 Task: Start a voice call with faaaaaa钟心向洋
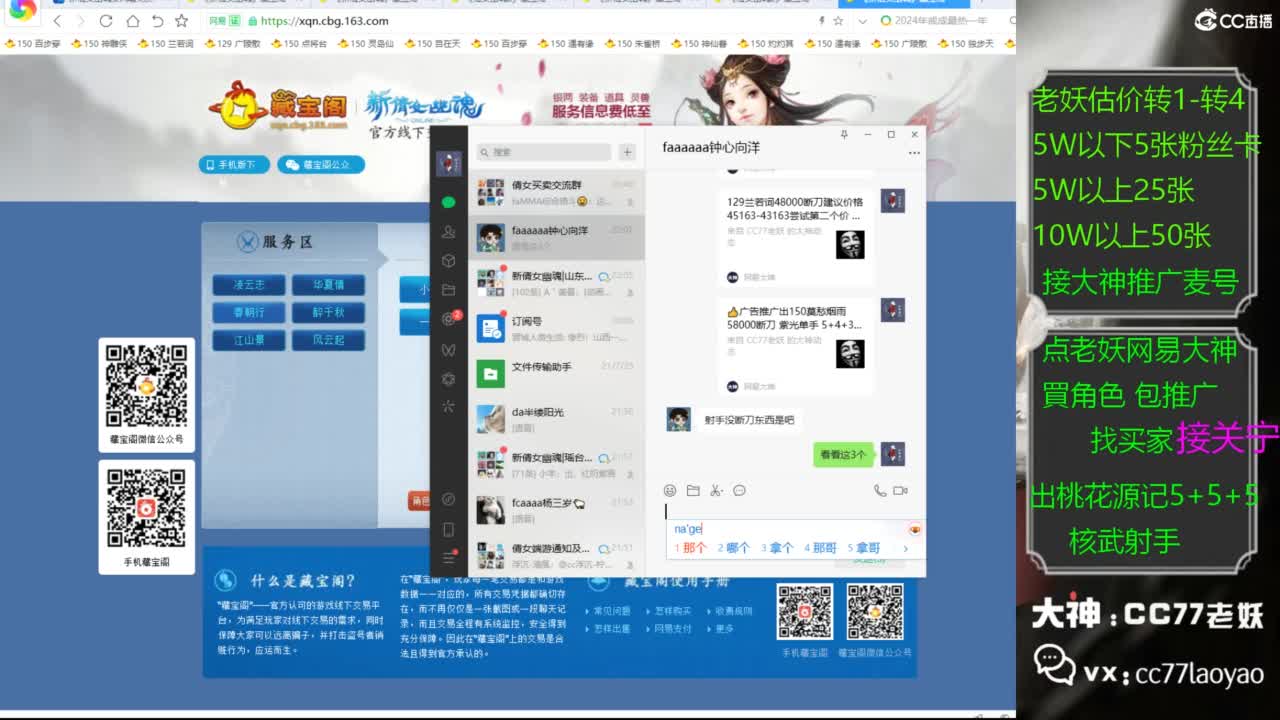click(878, 490)
